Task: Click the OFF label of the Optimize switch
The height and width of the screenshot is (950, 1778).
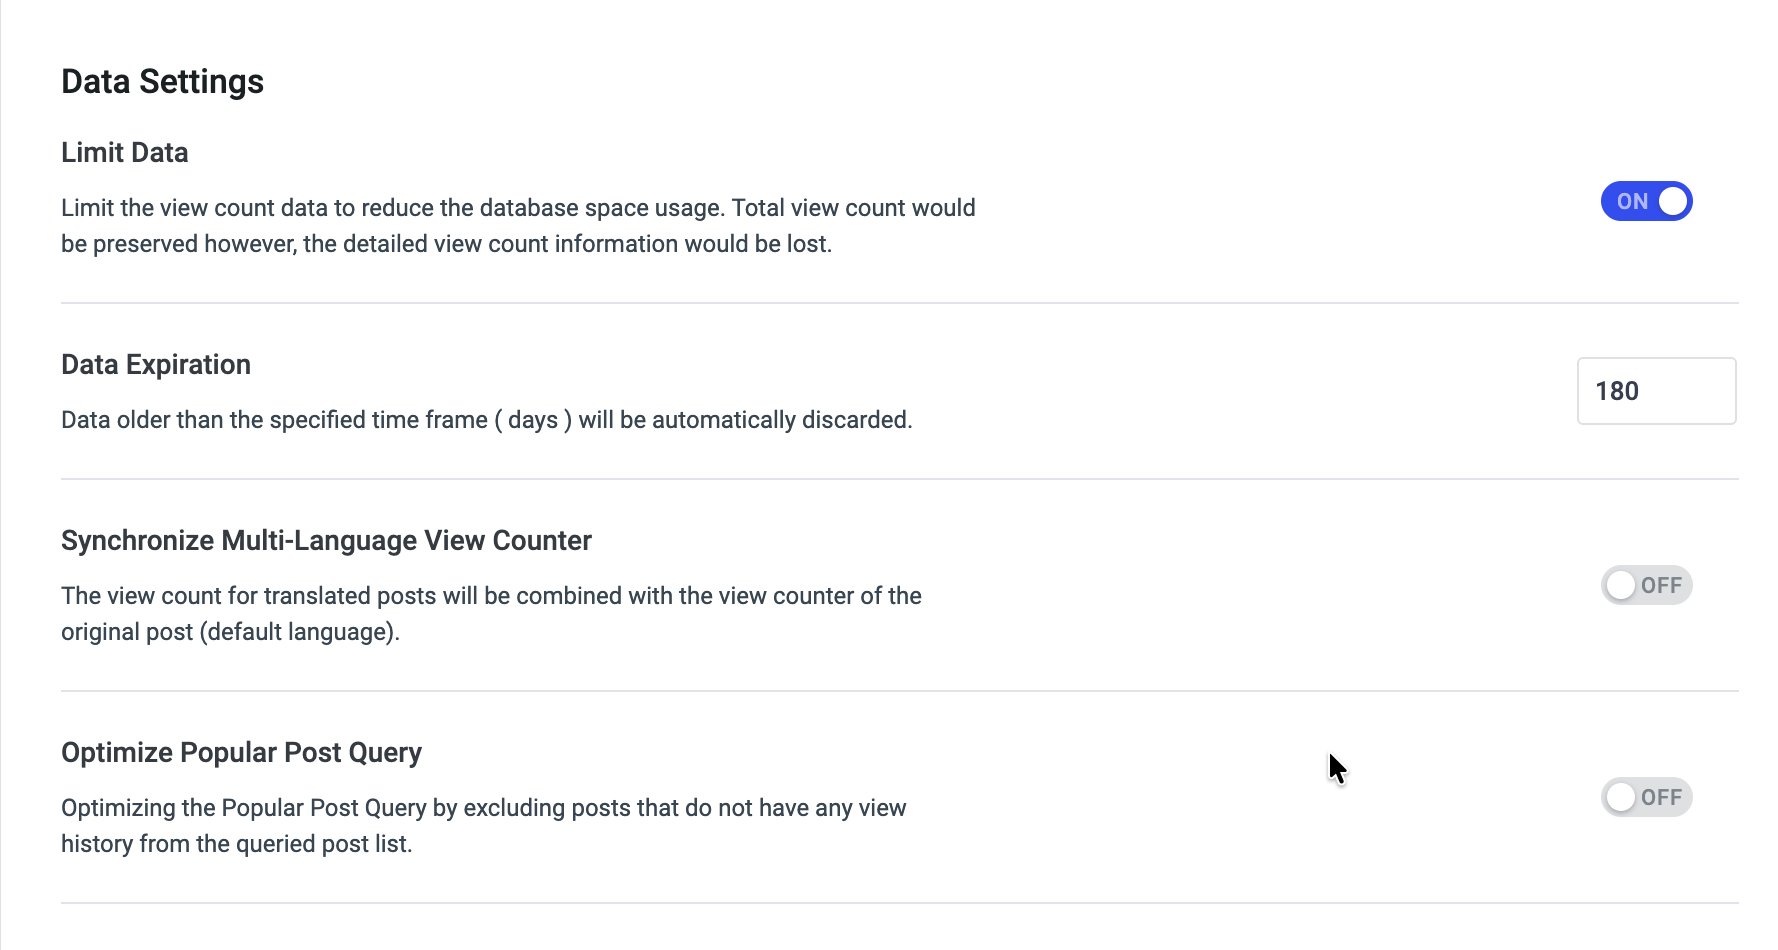Action: [1661, 798]
